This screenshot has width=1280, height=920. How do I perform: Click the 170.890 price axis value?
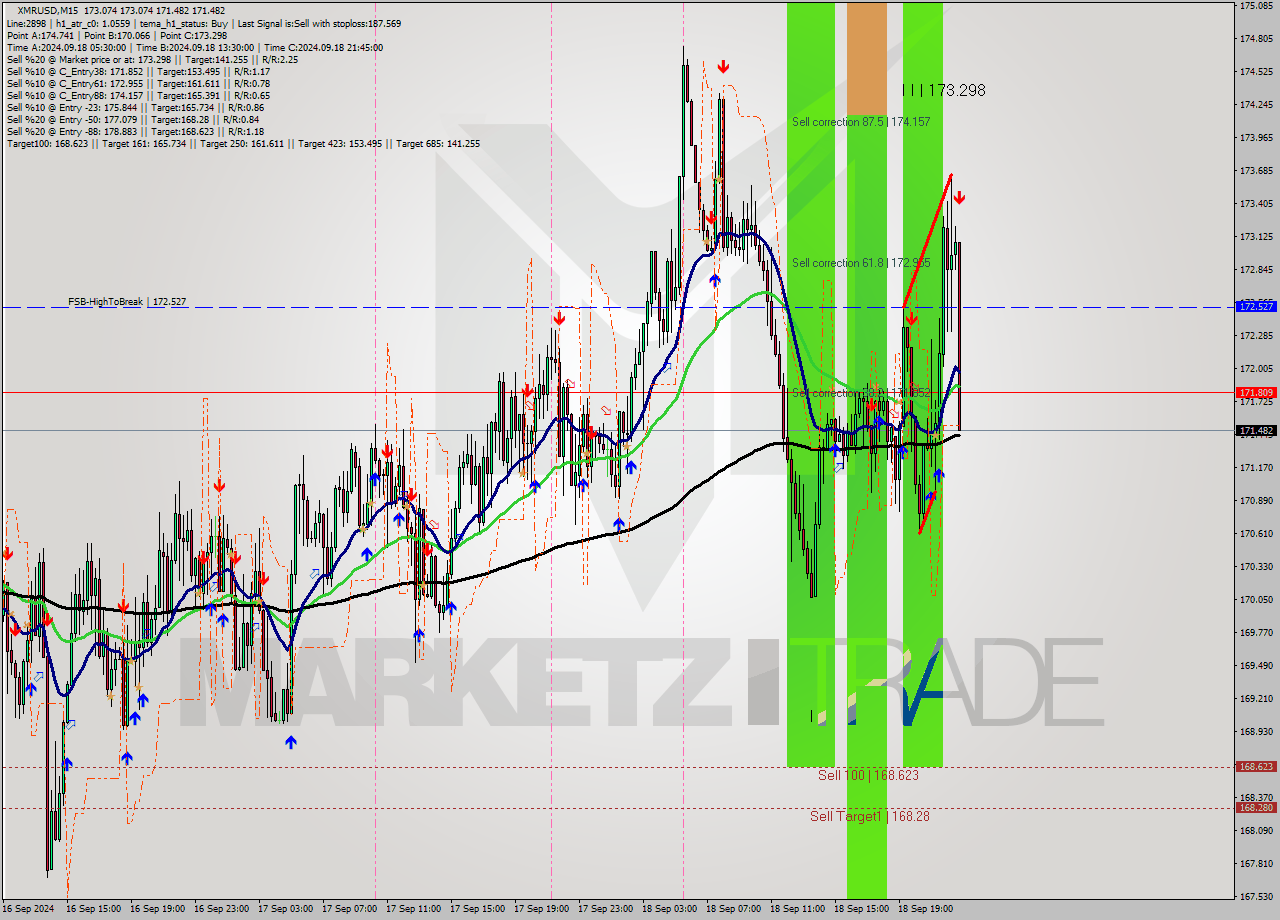1255,501
